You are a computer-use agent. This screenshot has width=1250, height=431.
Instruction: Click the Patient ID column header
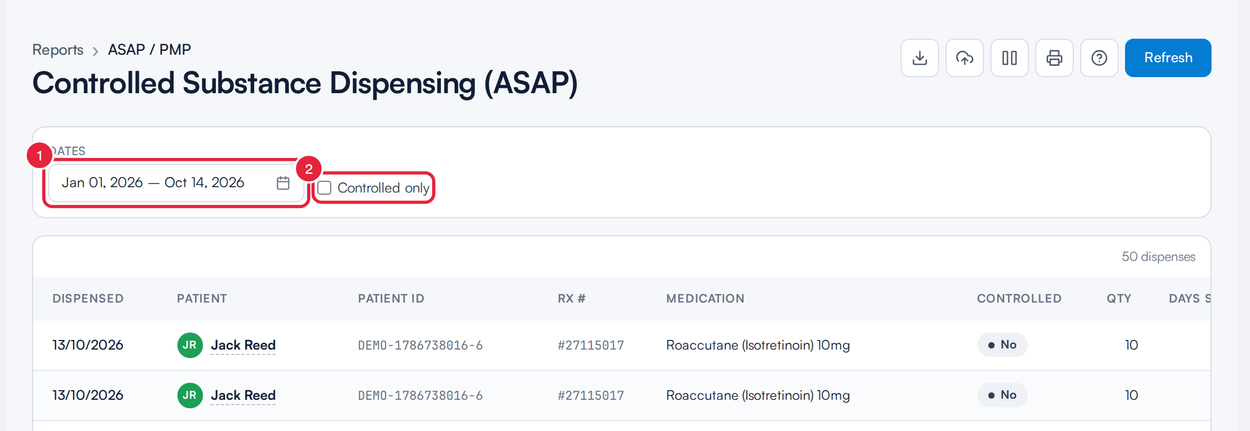(391, 298)
